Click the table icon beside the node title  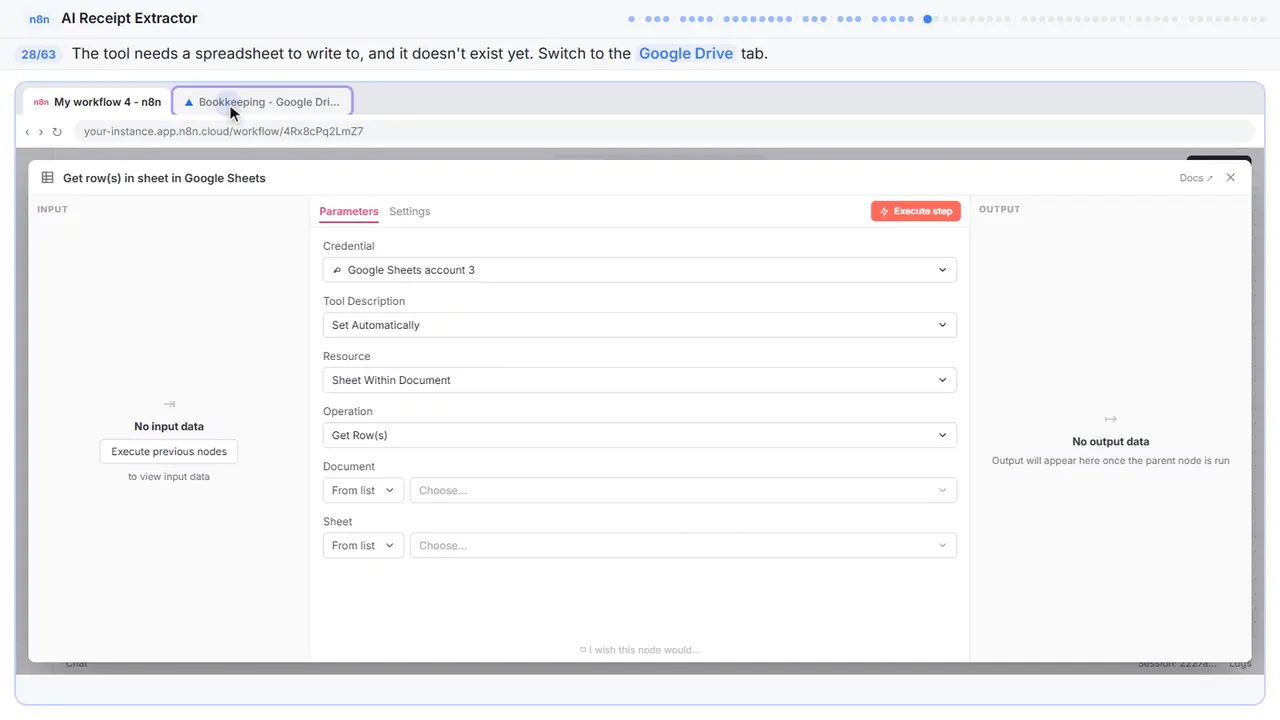(x=47, y=178)
